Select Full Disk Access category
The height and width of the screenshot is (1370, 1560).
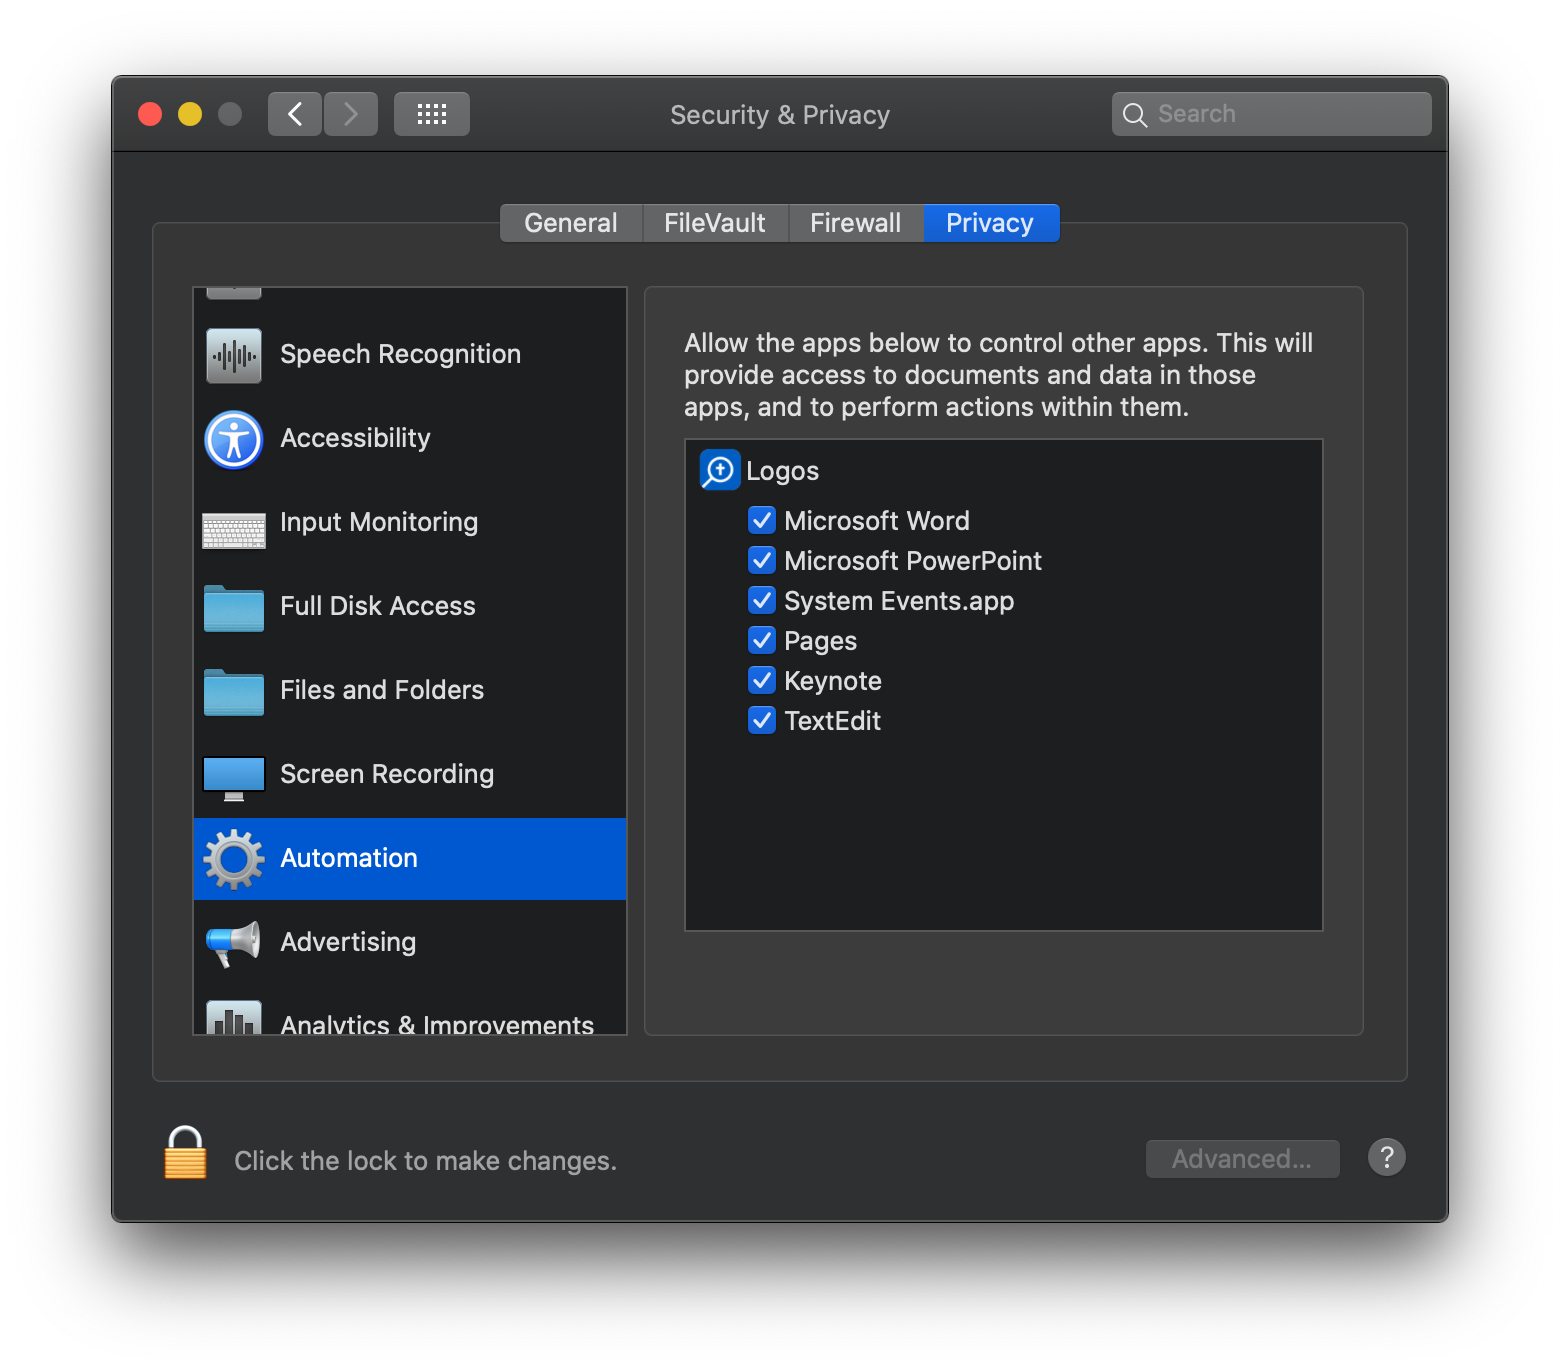click(x=410, y=607)
